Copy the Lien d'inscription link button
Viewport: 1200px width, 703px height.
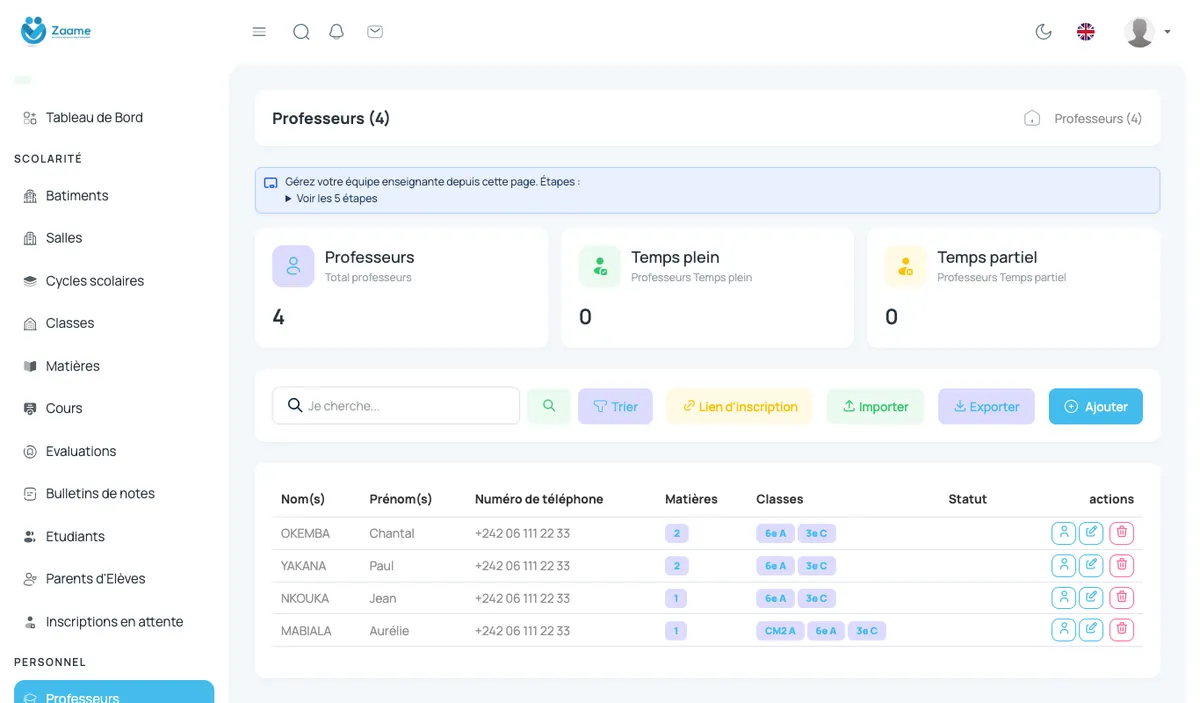[739, 406]
